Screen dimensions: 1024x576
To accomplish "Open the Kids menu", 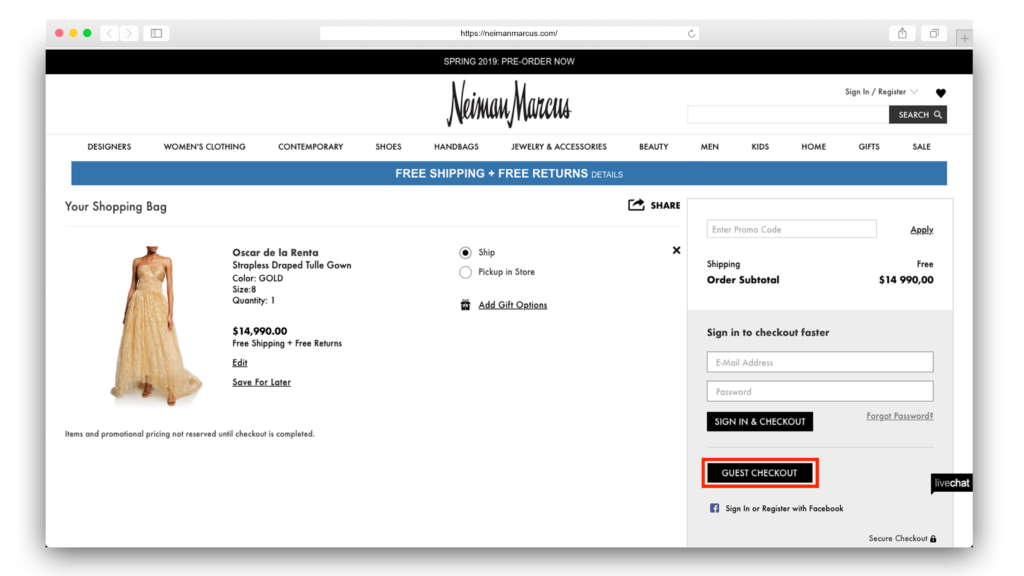I will tap(760, 147).
